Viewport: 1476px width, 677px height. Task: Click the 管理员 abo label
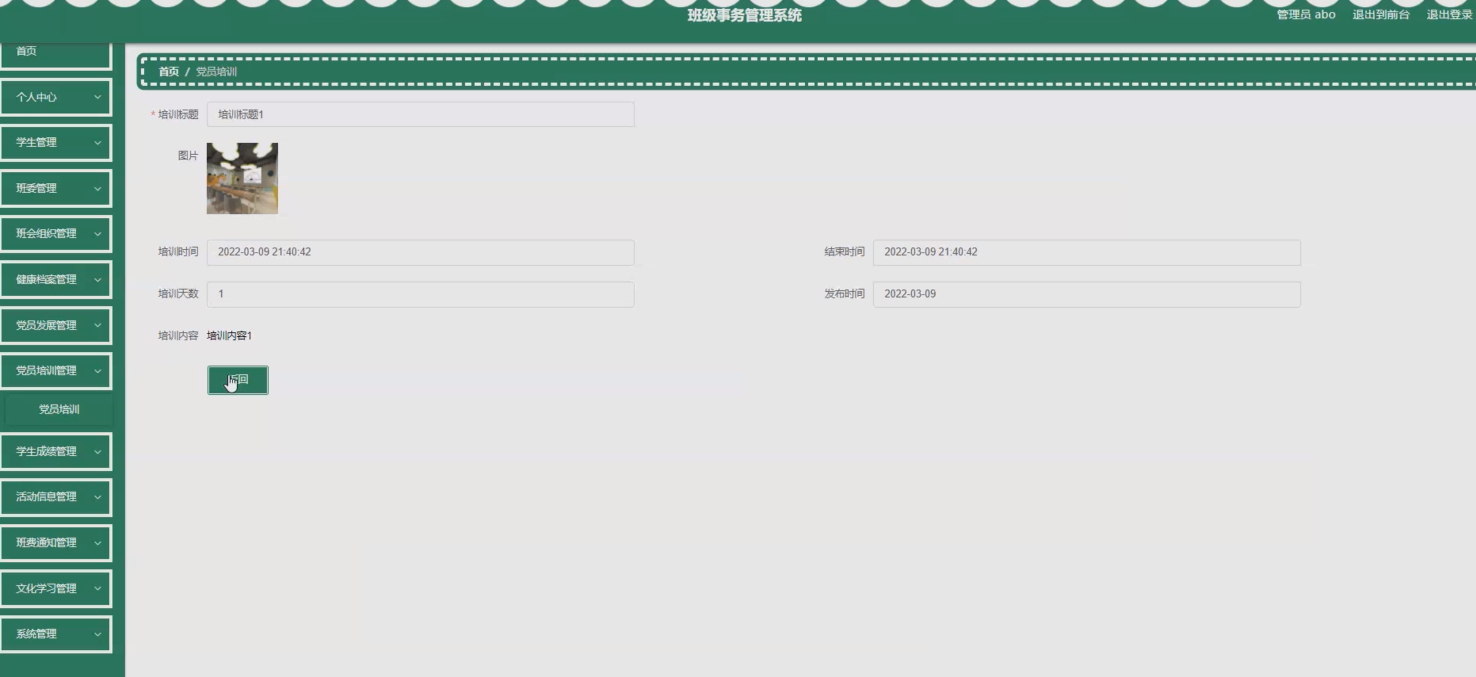click(x=1306, y=15)
